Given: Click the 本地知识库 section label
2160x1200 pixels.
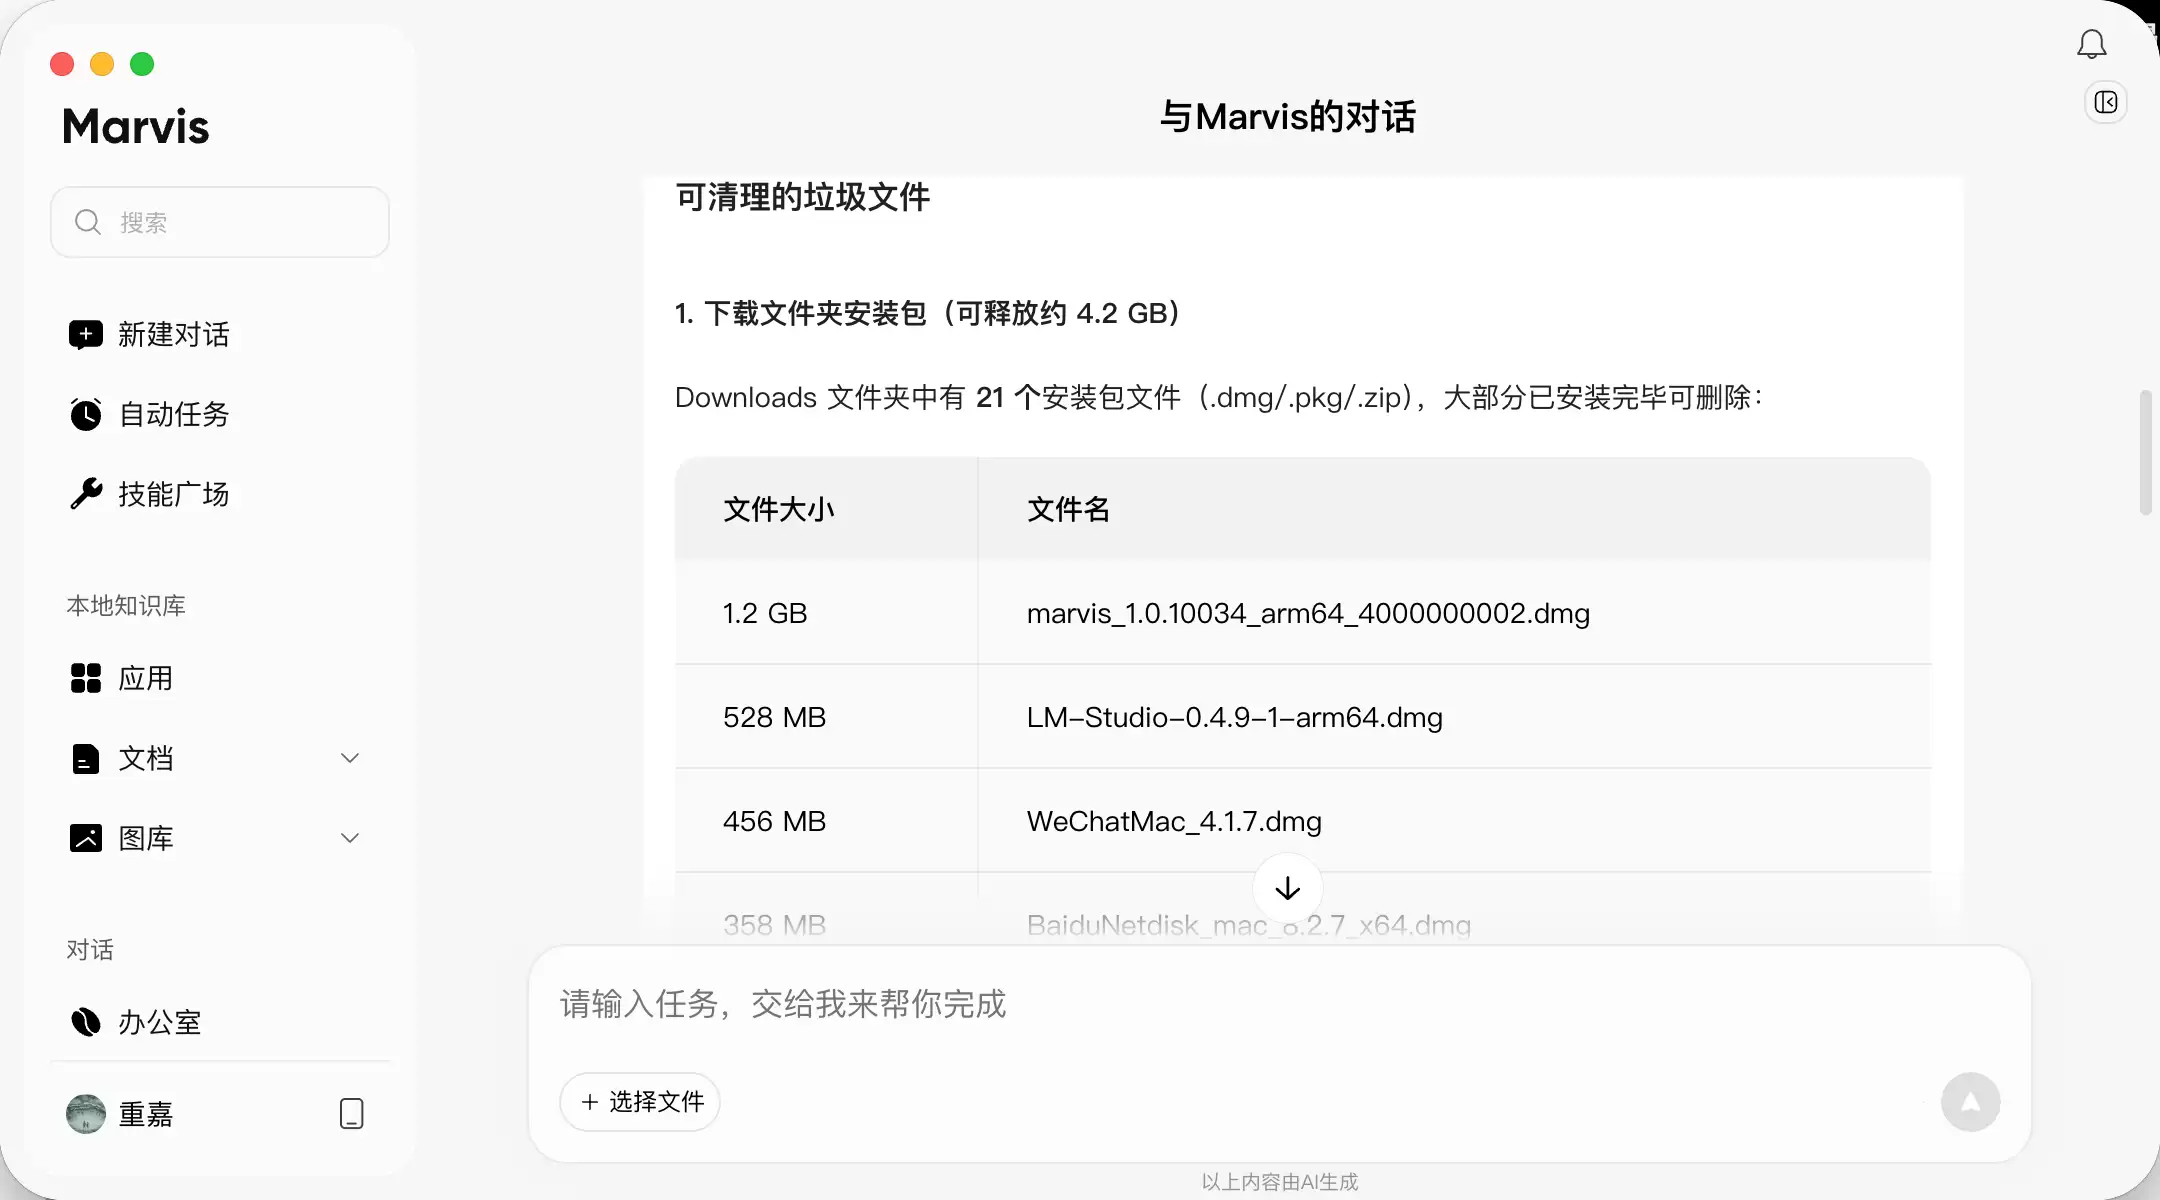Looking at the screenshot, I should click(126, 606).
